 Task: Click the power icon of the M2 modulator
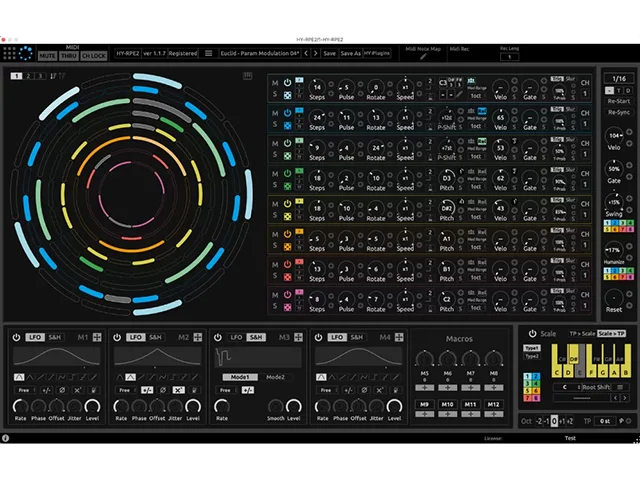click(118, 337)
